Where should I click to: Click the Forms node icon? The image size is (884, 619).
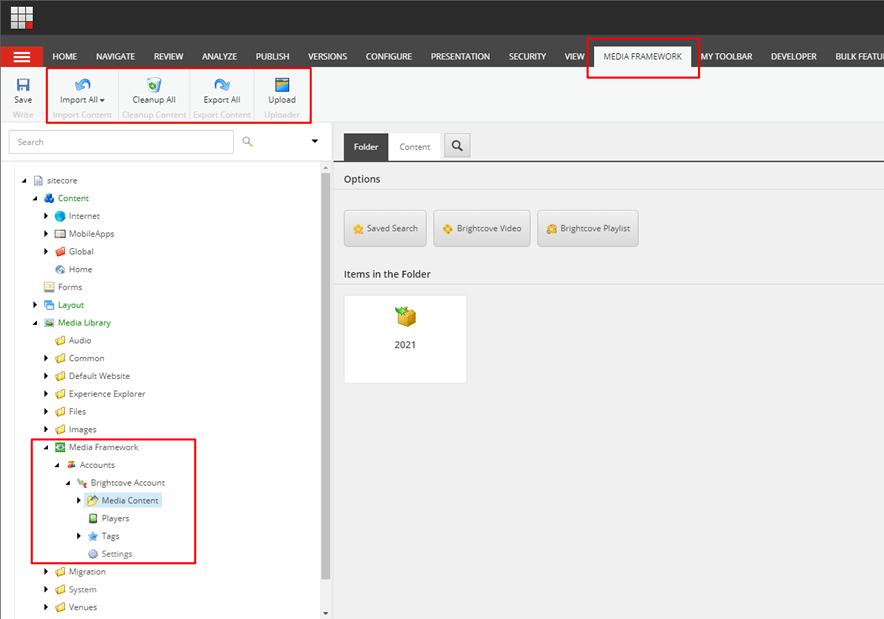[x=49, y=287]
